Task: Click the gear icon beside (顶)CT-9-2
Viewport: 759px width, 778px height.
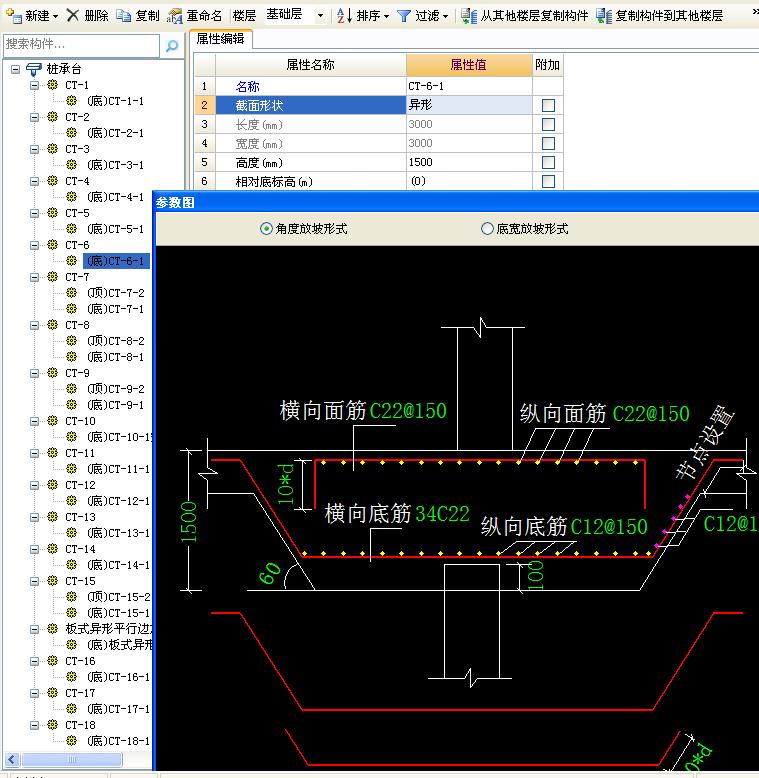Action: point(71,389)
